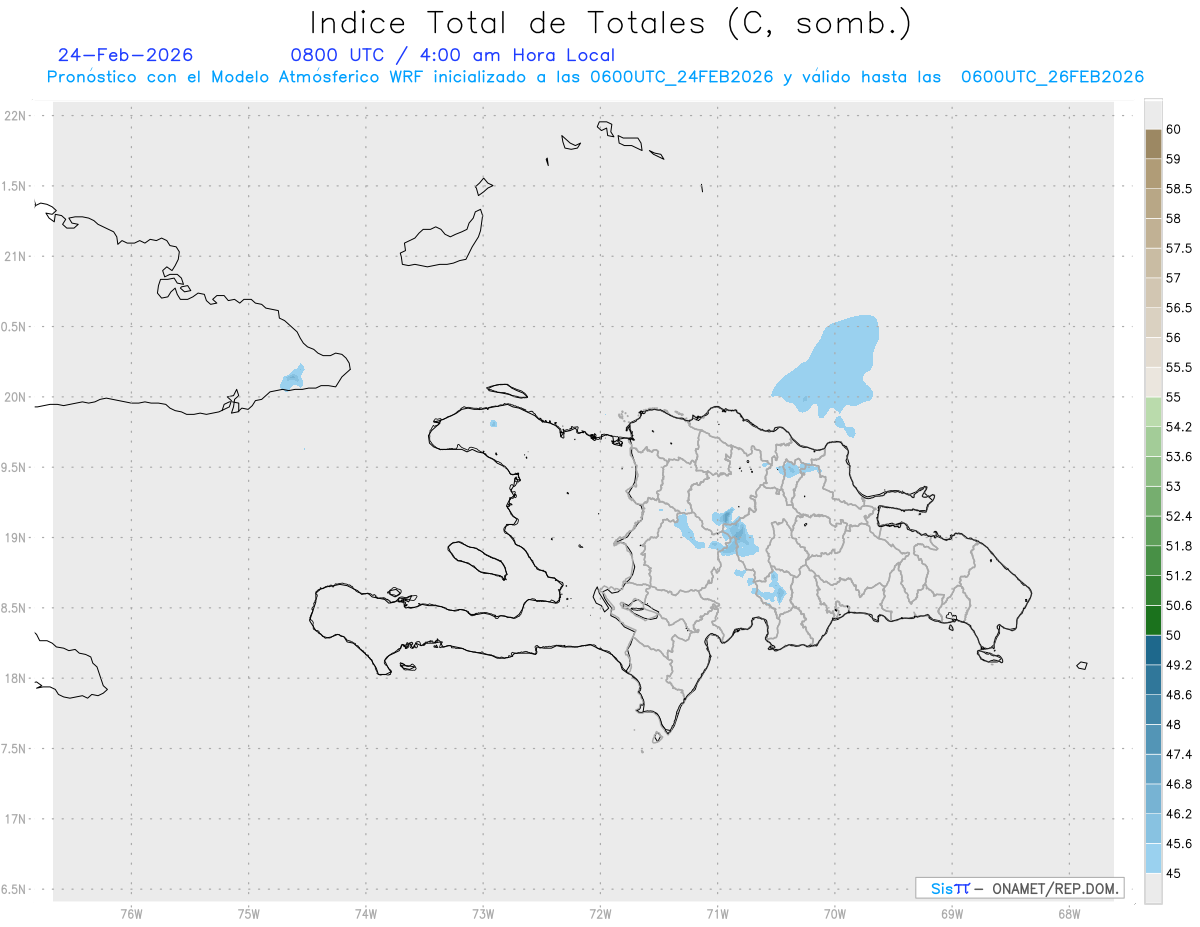
Task: Click the "53.6" colorbar value
Action: click(x=1179, y=457)
